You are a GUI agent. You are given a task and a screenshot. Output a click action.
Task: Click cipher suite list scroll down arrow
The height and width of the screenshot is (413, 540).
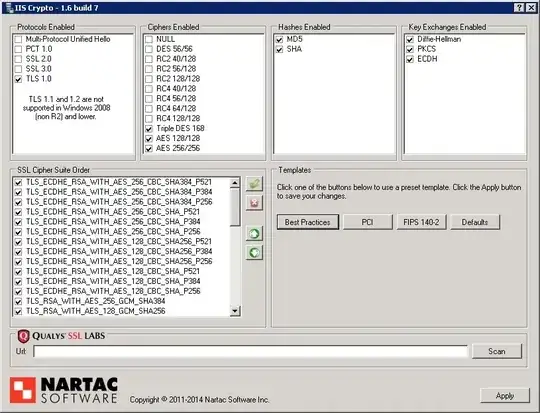point(235,311)
